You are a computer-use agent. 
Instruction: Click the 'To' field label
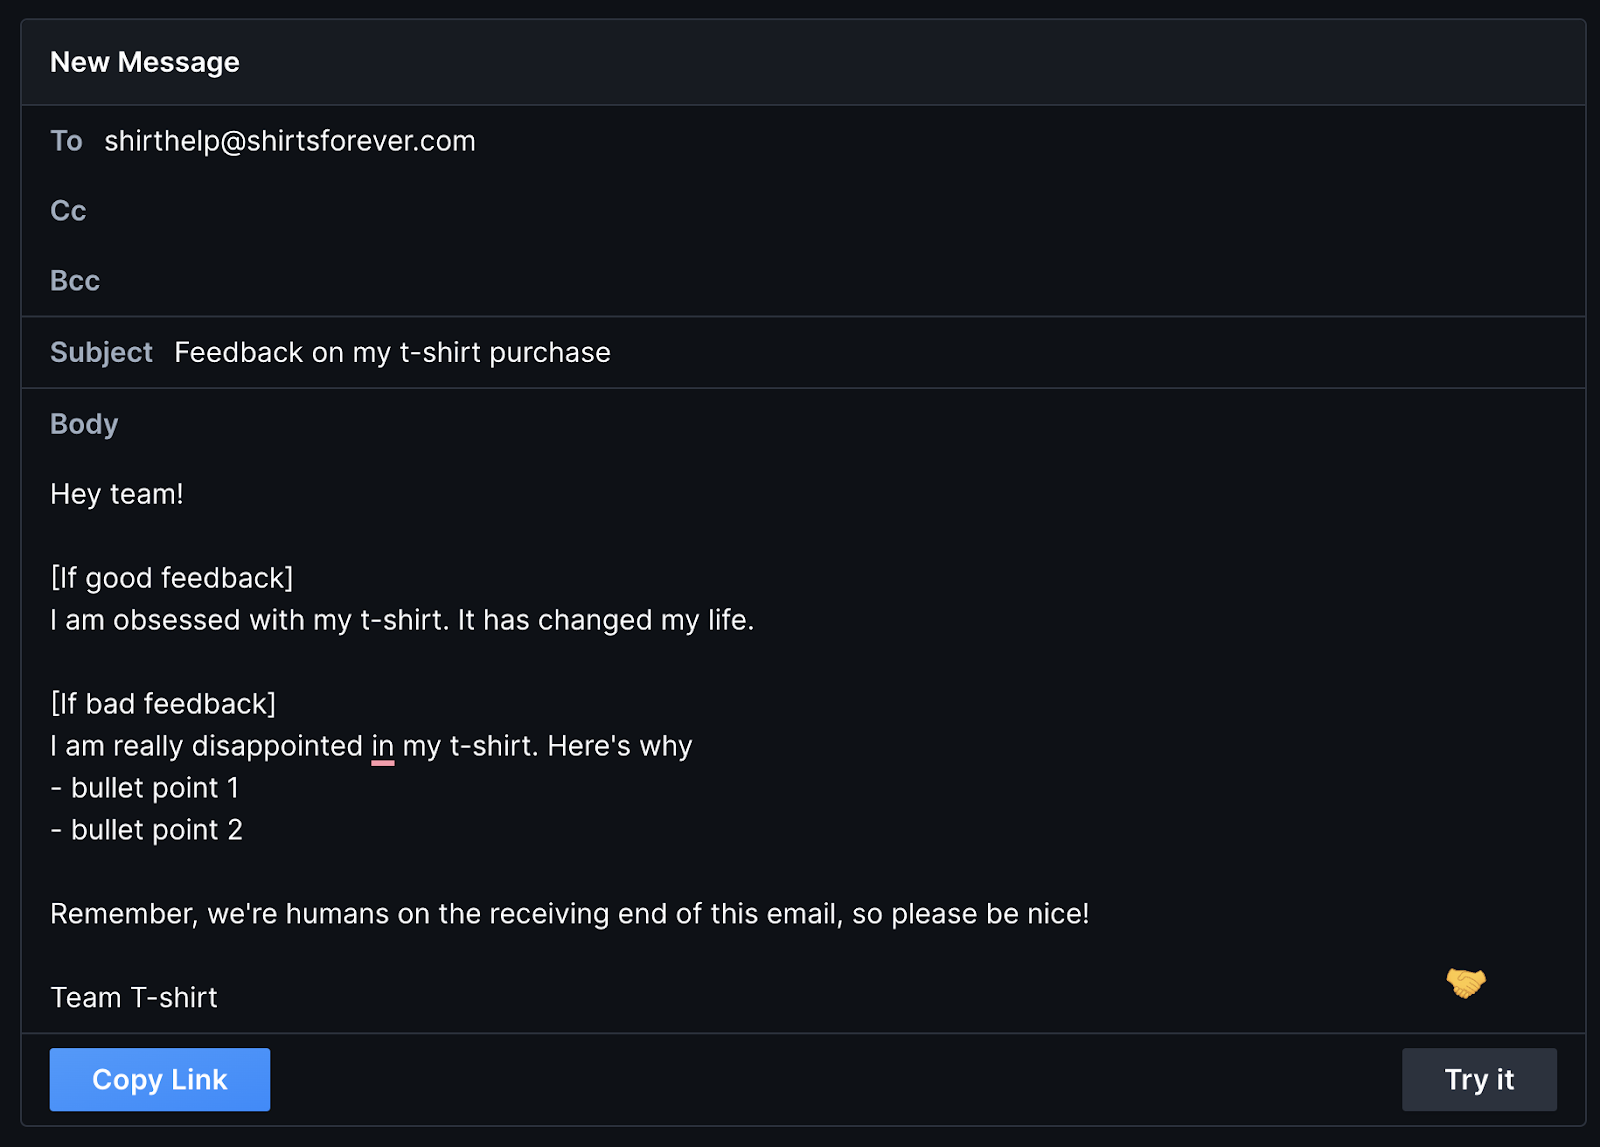(x=66, y=141)
